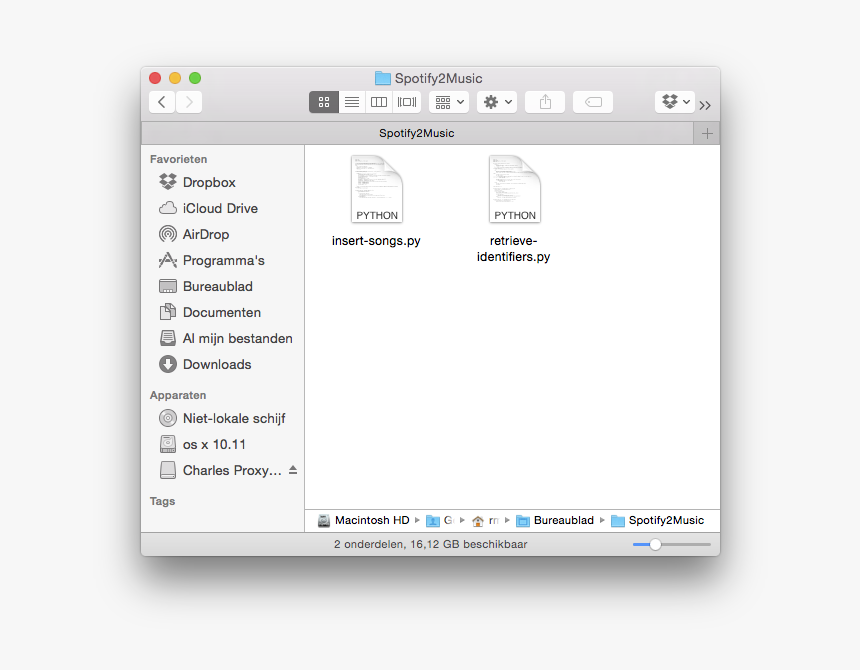The height and width of the screenshot is (670, 860).
Task: Open Downloads in the sidebar
Action: 222,365
